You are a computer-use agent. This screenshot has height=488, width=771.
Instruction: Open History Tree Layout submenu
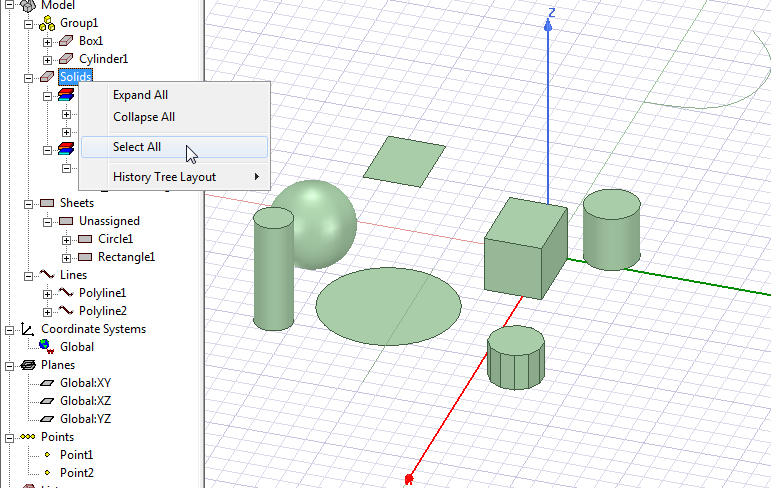(x=165, y=177)
